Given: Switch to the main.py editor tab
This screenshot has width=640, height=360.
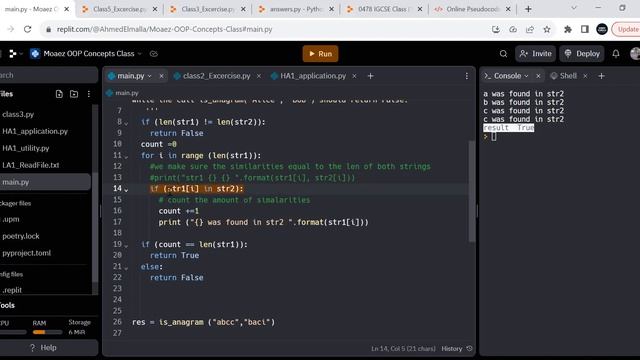Looking at the screenshot, I should pyautogui.click(x=131, y=76).
